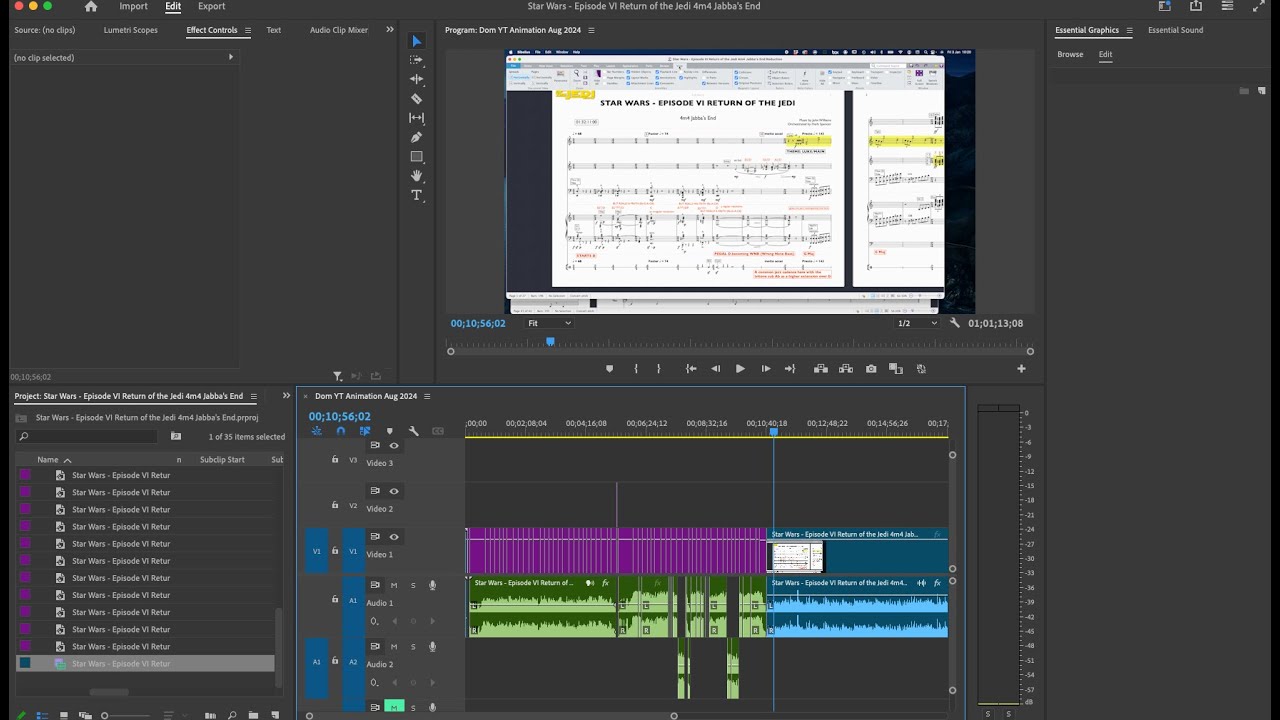This screenshot has height=720, width=1280.
Task: Select the Rectangle tool
Action: [417, 157]
